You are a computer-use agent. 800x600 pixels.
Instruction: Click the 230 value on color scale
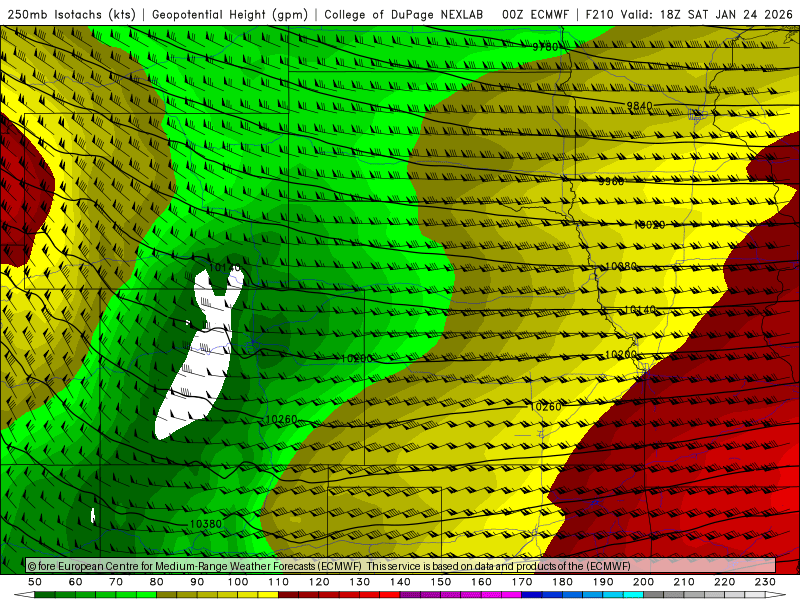point(765,582)
